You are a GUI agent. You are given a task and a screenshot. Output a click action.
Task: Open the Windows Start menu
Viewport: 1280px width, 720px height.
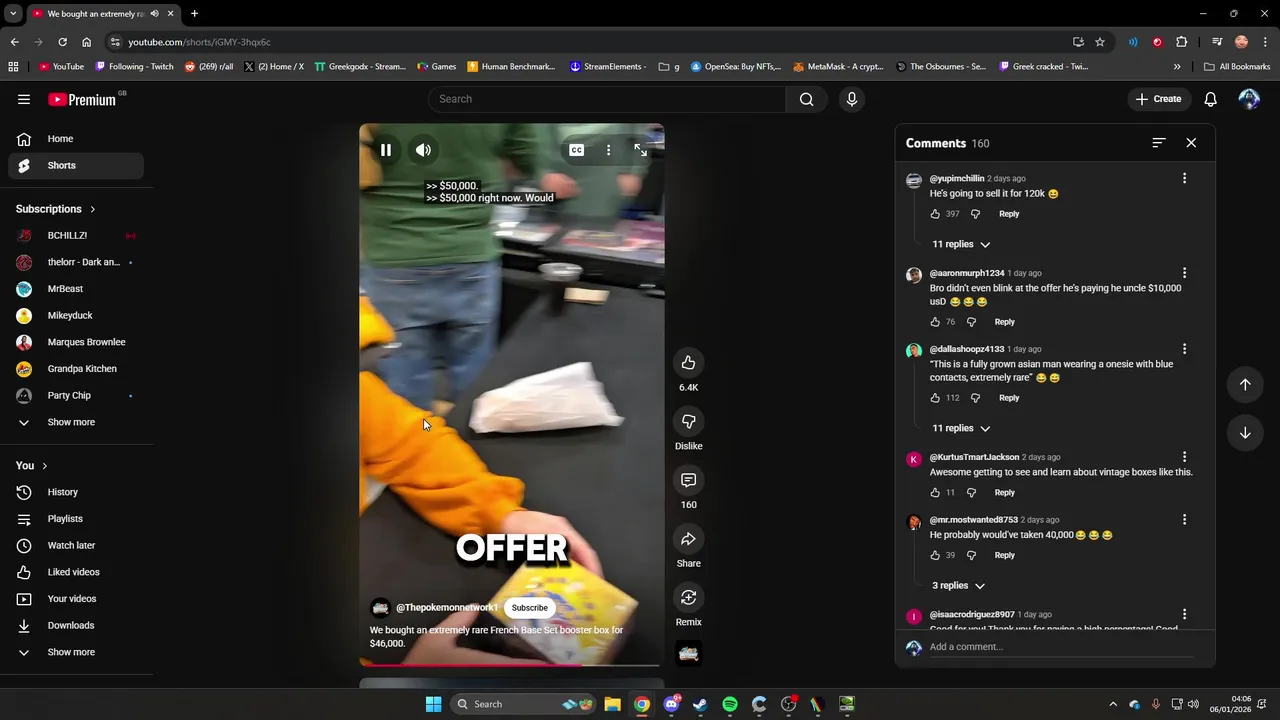click(433, 704)
